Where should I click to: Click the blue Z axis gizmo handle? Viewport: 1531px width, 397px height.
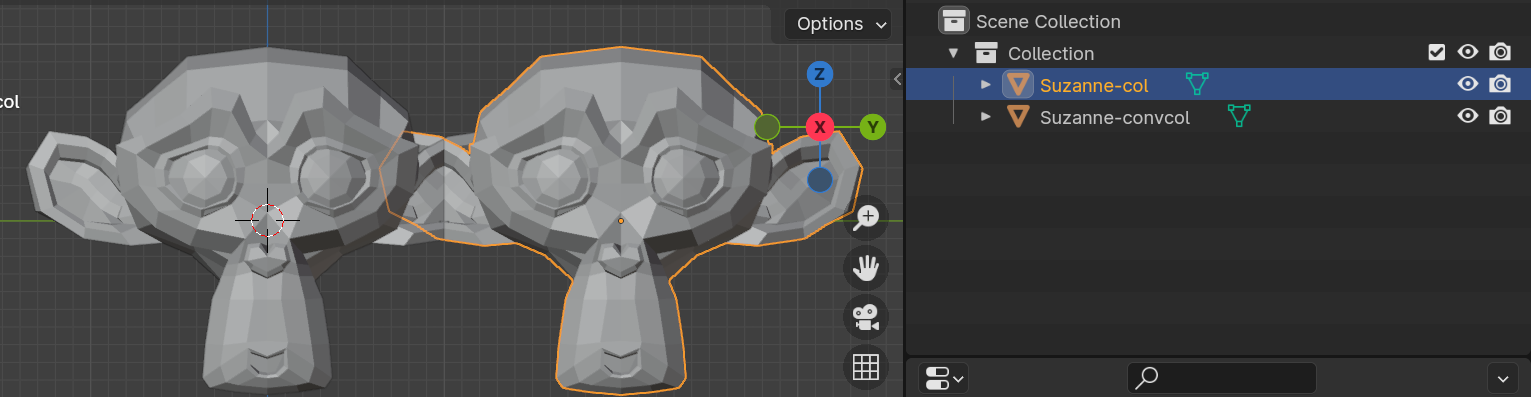pos(819,74)
